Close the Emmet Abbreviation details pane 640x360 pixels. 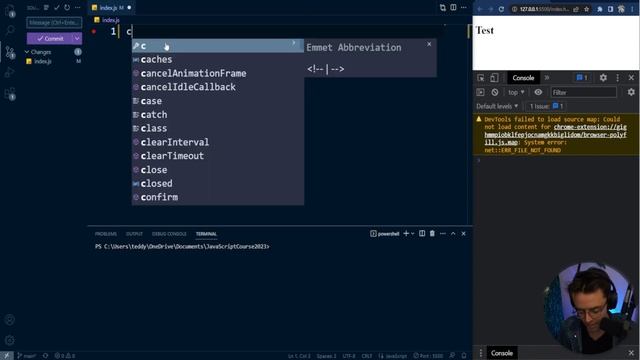coord(429,44)
